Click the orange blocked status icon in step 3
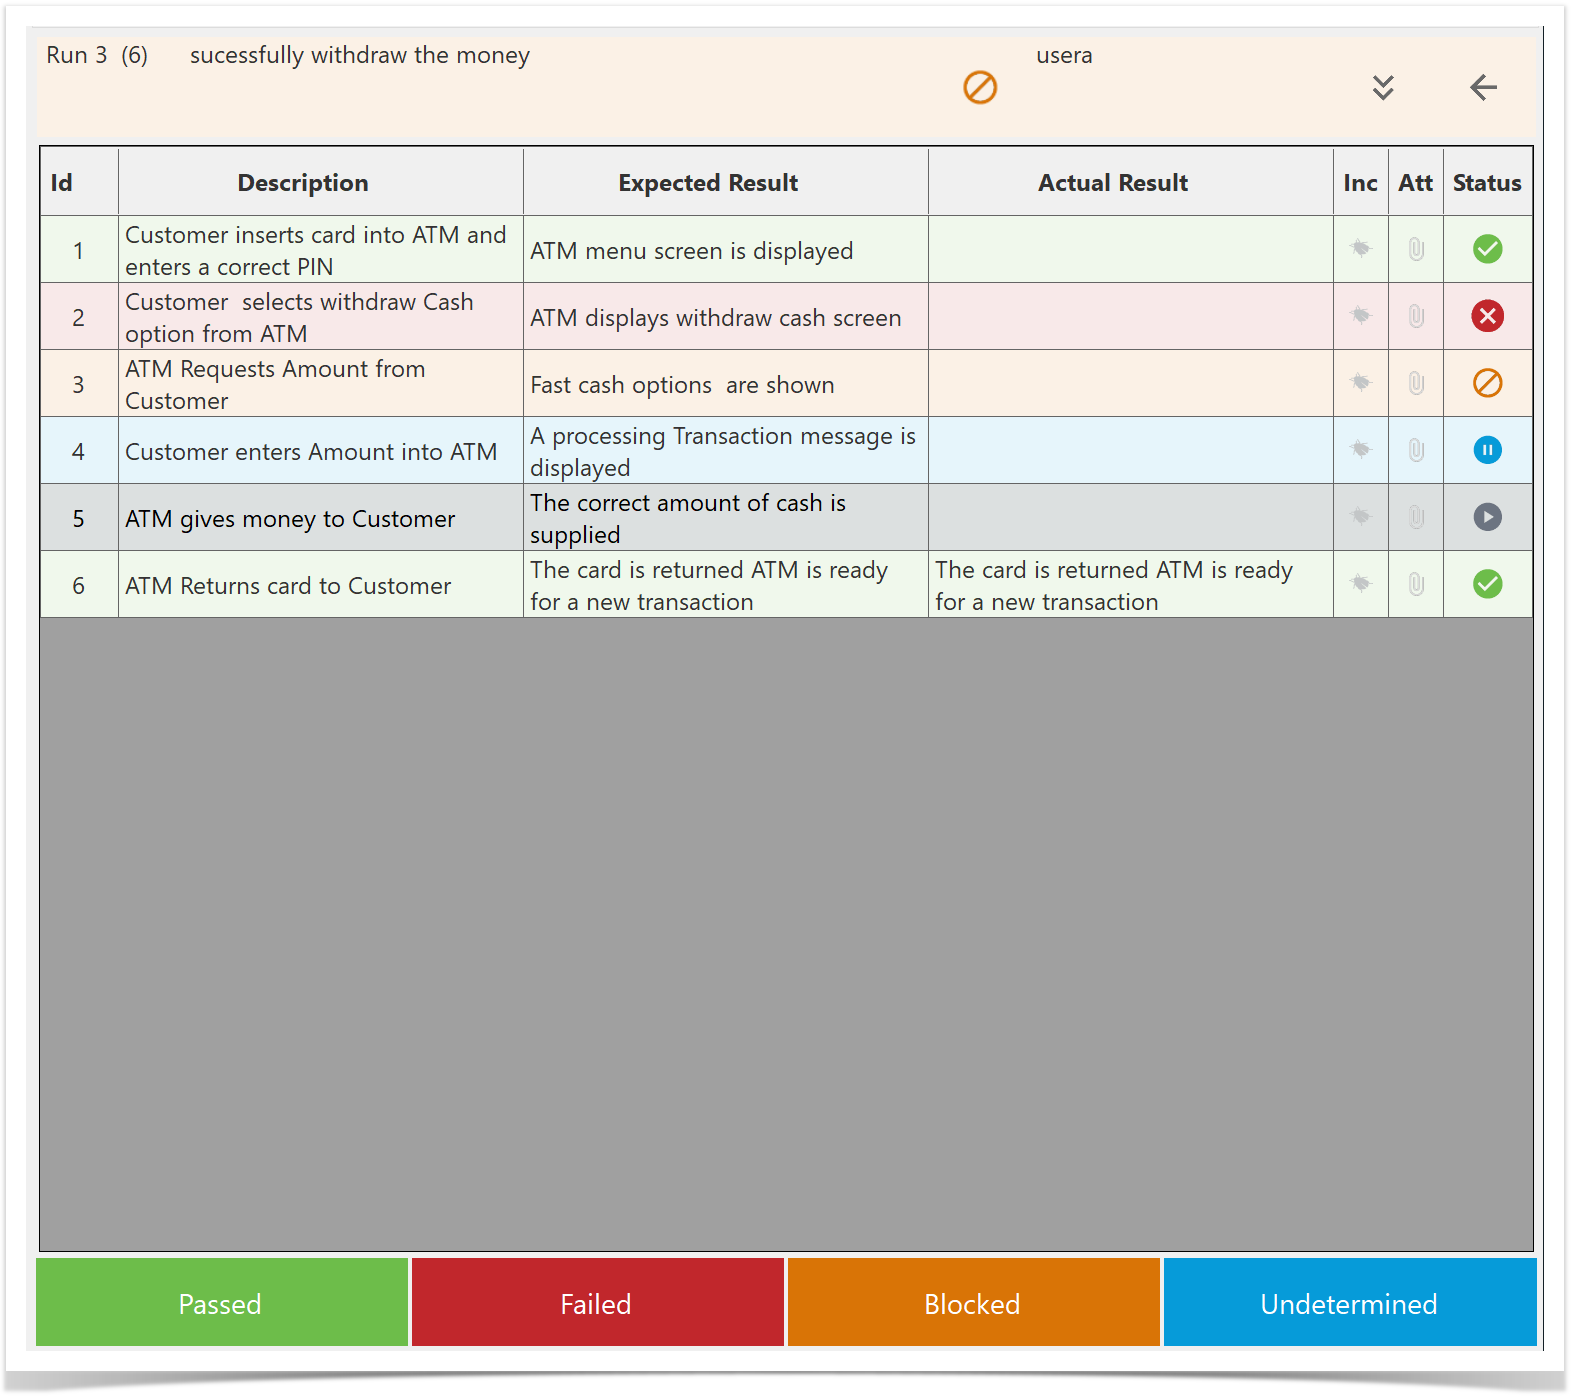Screen dimensions: 1578x1400 point(1487,383)
